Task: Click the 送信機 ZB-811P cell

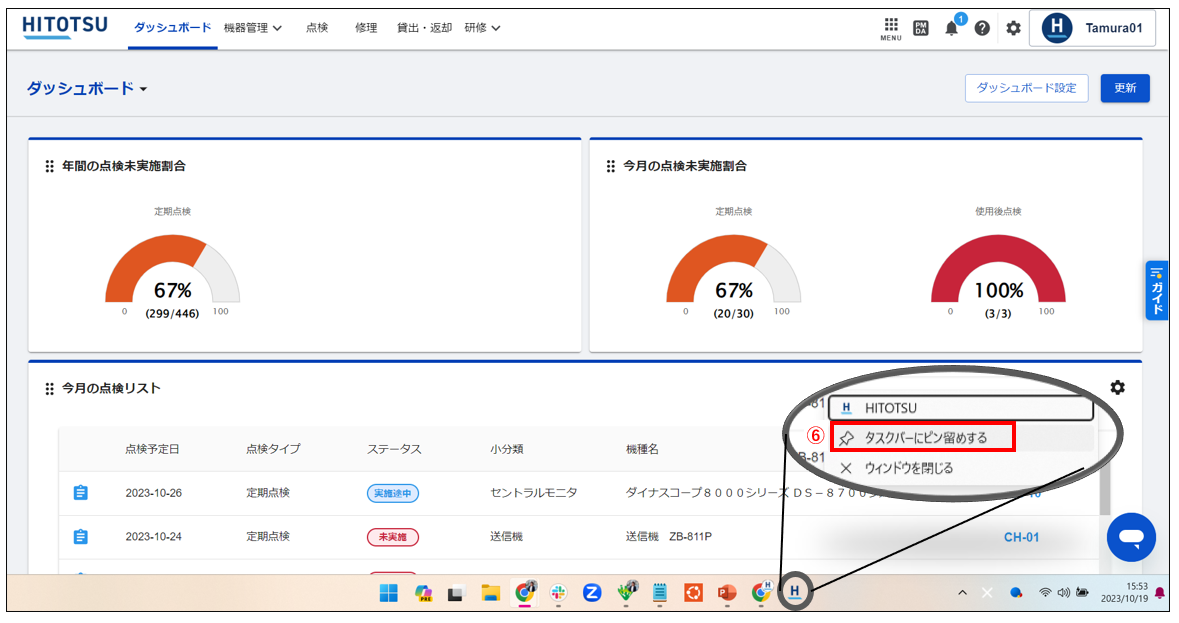Action: pyautogui.click(x=668, y=537)
